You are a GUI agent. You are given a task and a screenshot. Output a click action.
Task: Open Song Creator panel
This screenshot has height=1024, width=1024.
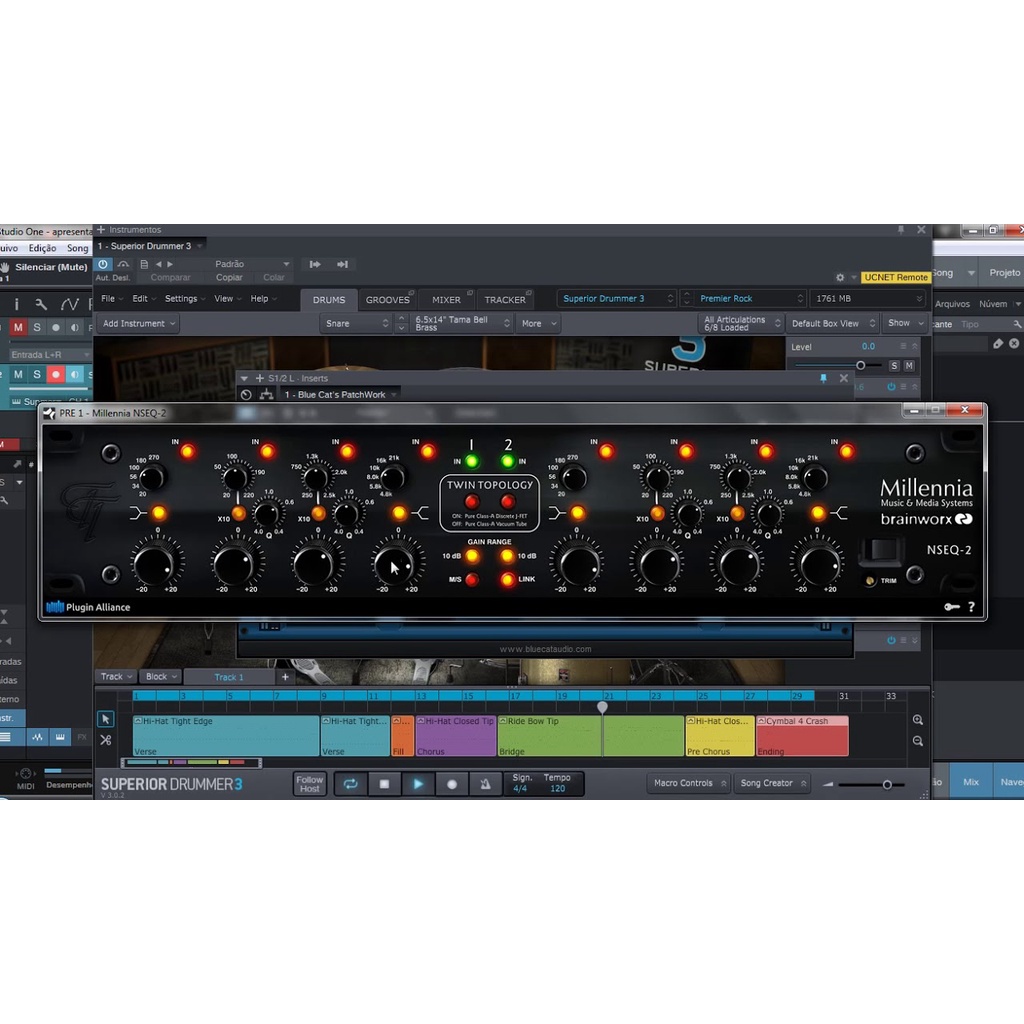click(x=773, y=783)
